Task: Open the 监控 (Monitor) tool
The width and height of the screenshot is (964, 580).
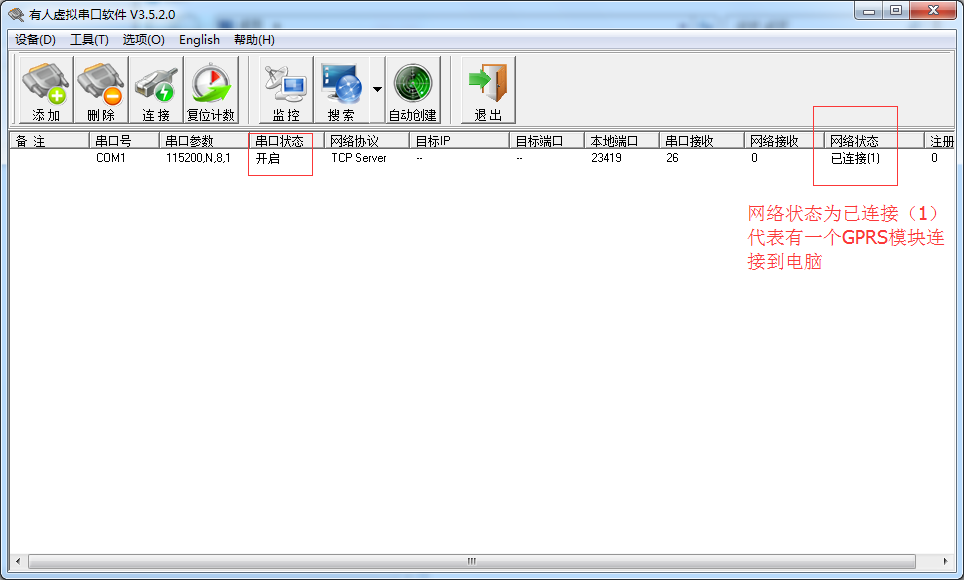Action: pos(285,90)
